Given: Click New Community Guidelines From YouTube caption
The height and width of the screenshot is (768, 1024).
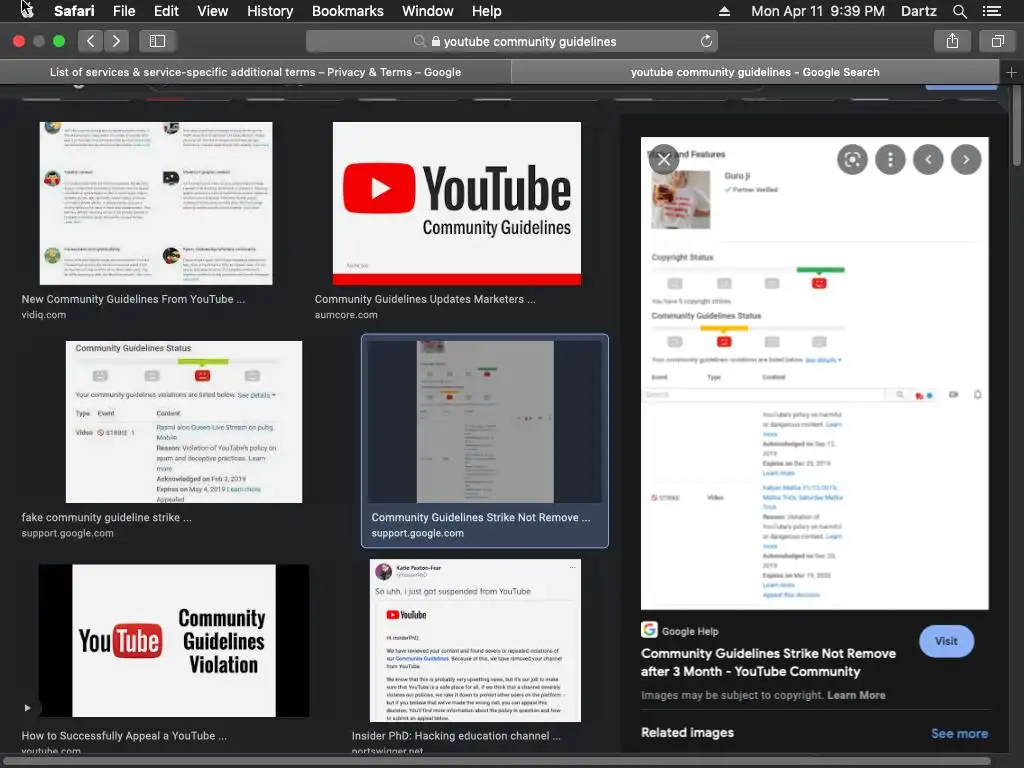Looking at the screenshot, I should [x=133, y=299].
